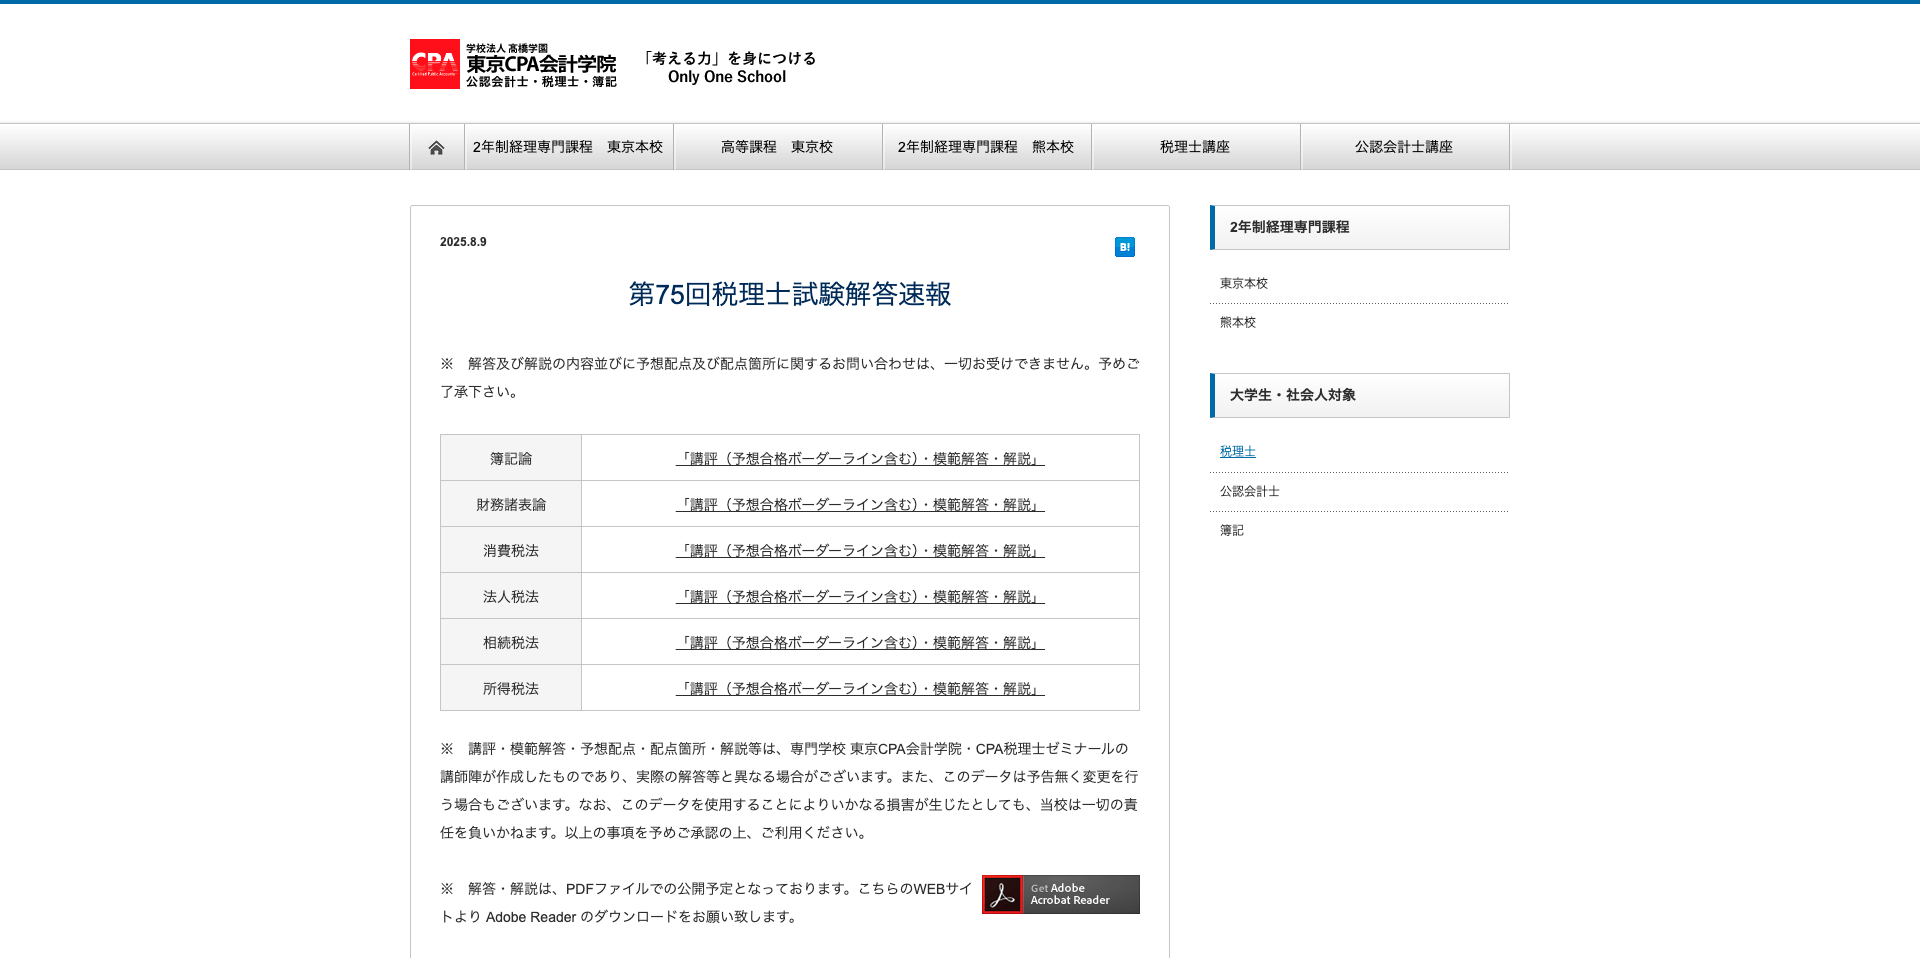Open the 消費税法 model answer link

point(860,551)
